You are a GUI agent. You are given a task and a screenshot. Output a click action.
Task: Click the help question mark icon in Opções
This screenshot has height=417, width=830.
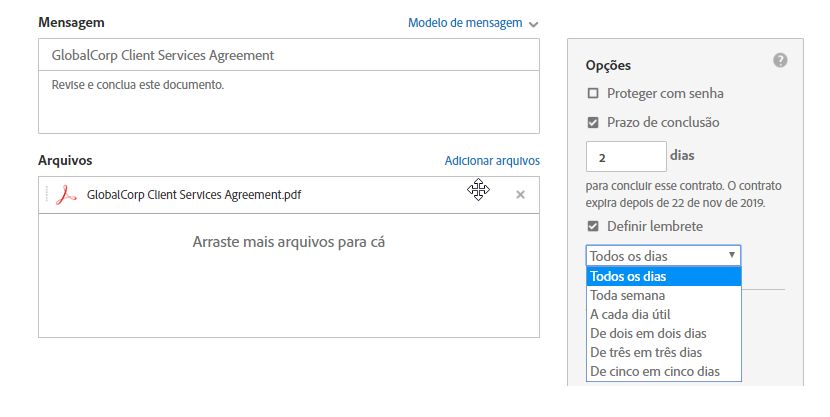pos(780,60)
